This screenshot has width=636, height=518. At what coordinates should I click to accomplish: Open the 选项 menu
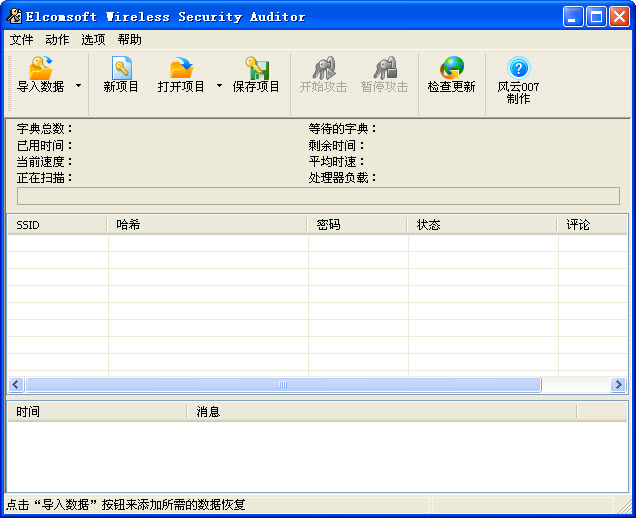pos(93,40)
